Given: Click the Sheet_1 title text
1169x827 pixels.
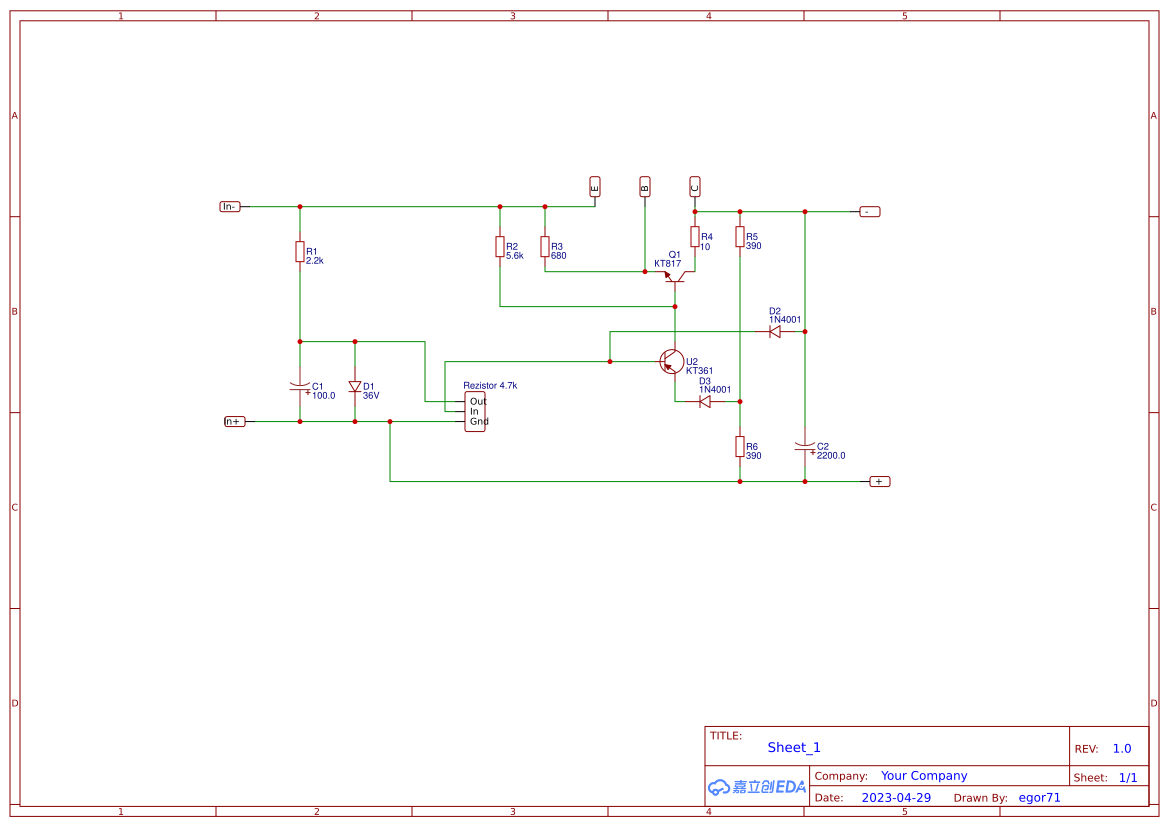Looking at the screenshot, I should 794,747.
